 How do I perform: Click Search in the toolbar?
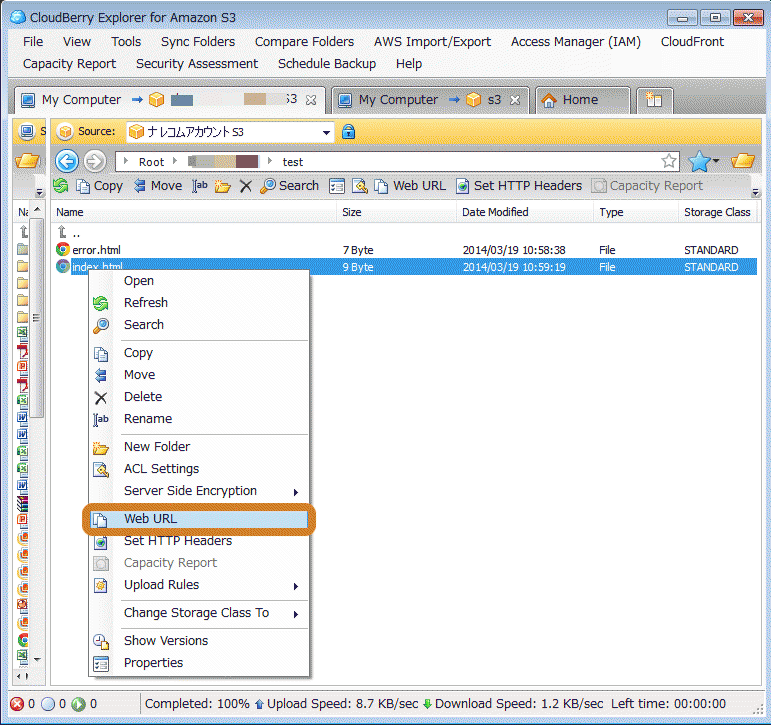click(x=290, y=186)
